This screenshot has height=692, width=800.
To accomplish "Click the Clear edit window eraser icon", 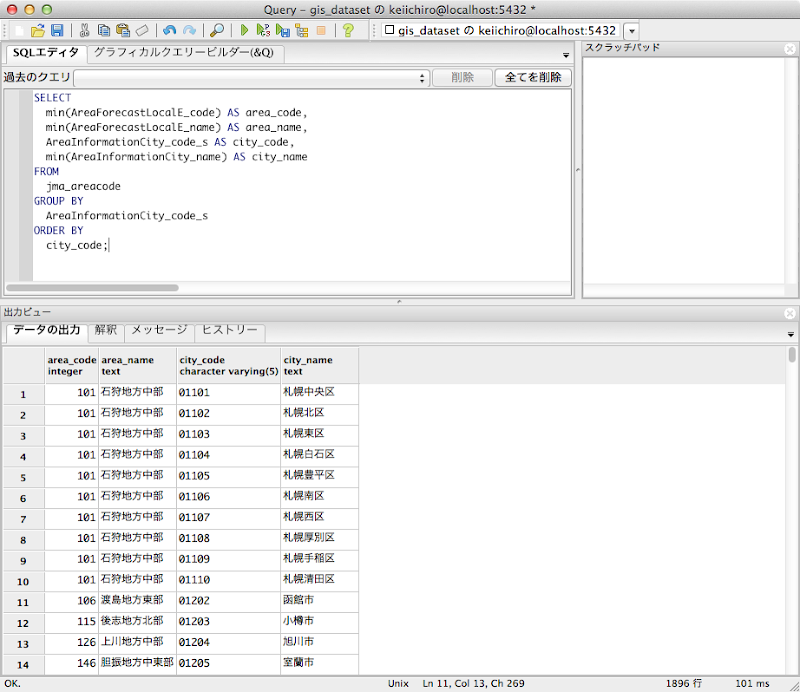I will pyautogui.click(x=142, y=30).
